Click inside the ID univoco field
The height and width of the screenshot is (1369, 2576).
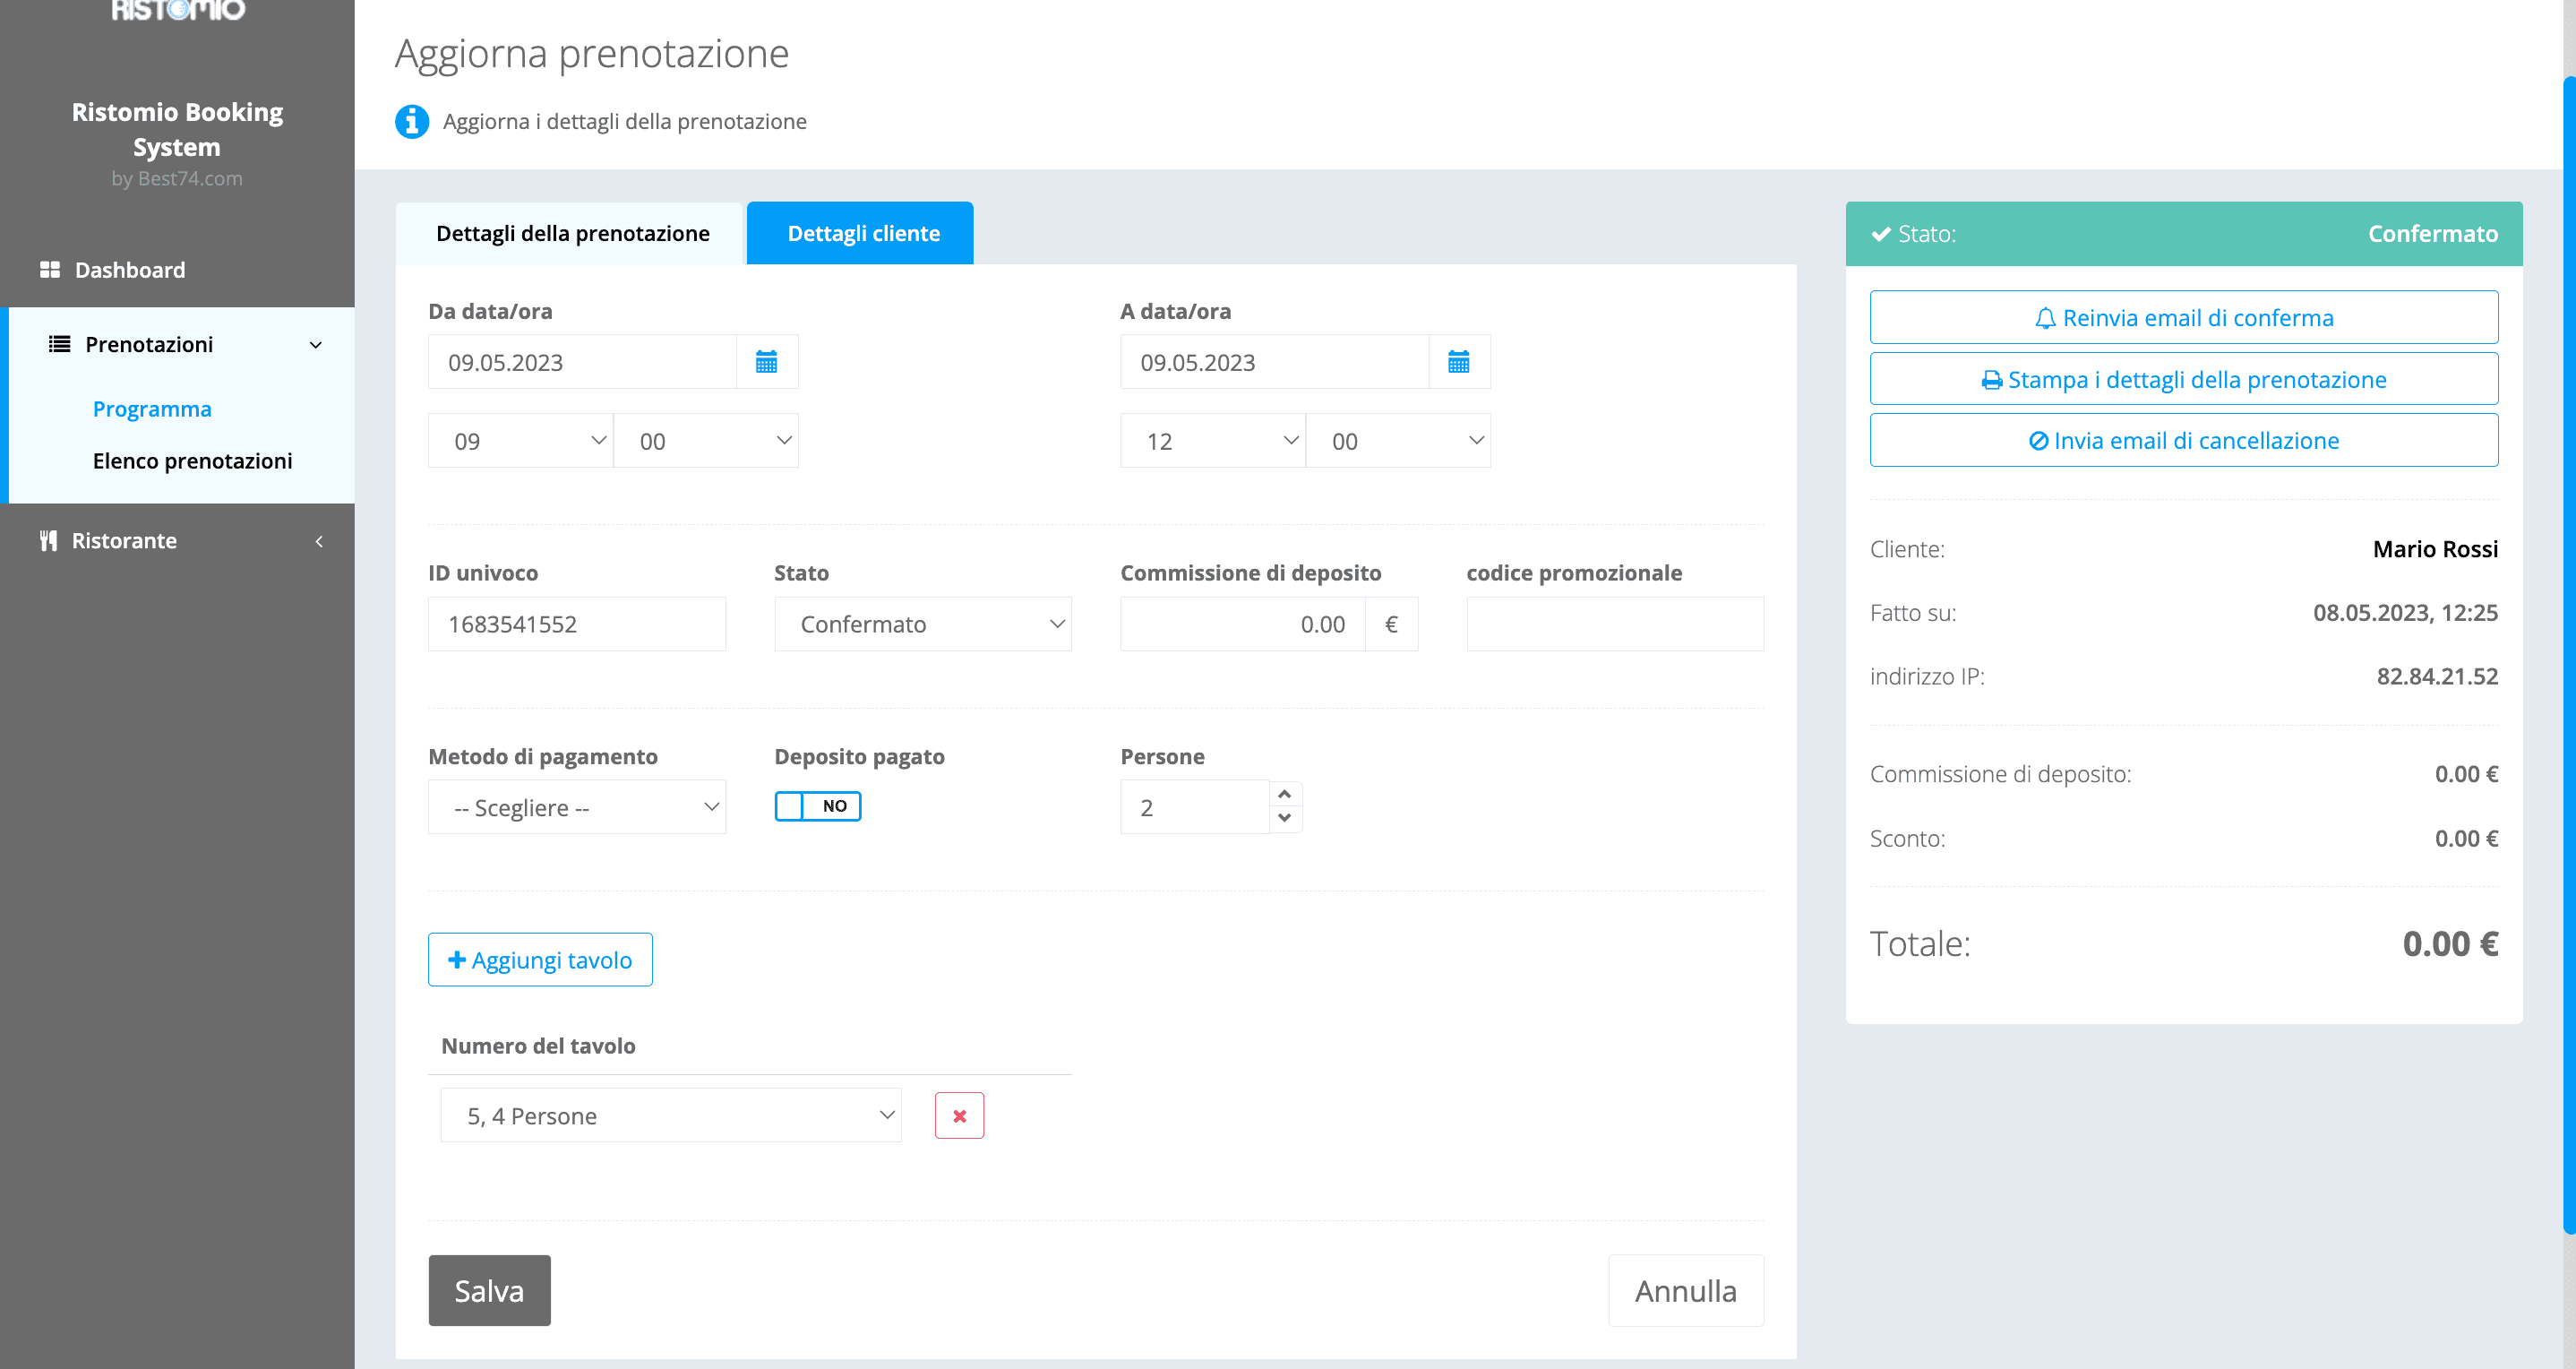[x=576, y=623]
